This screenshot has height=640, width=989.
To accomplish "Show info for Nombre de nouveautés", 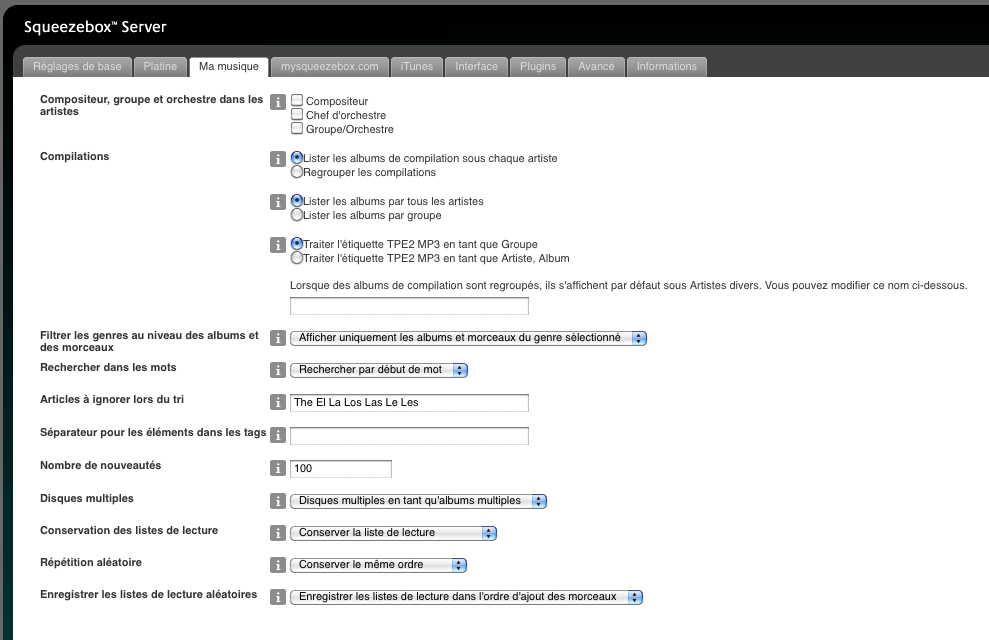I will tap(278, 468).
